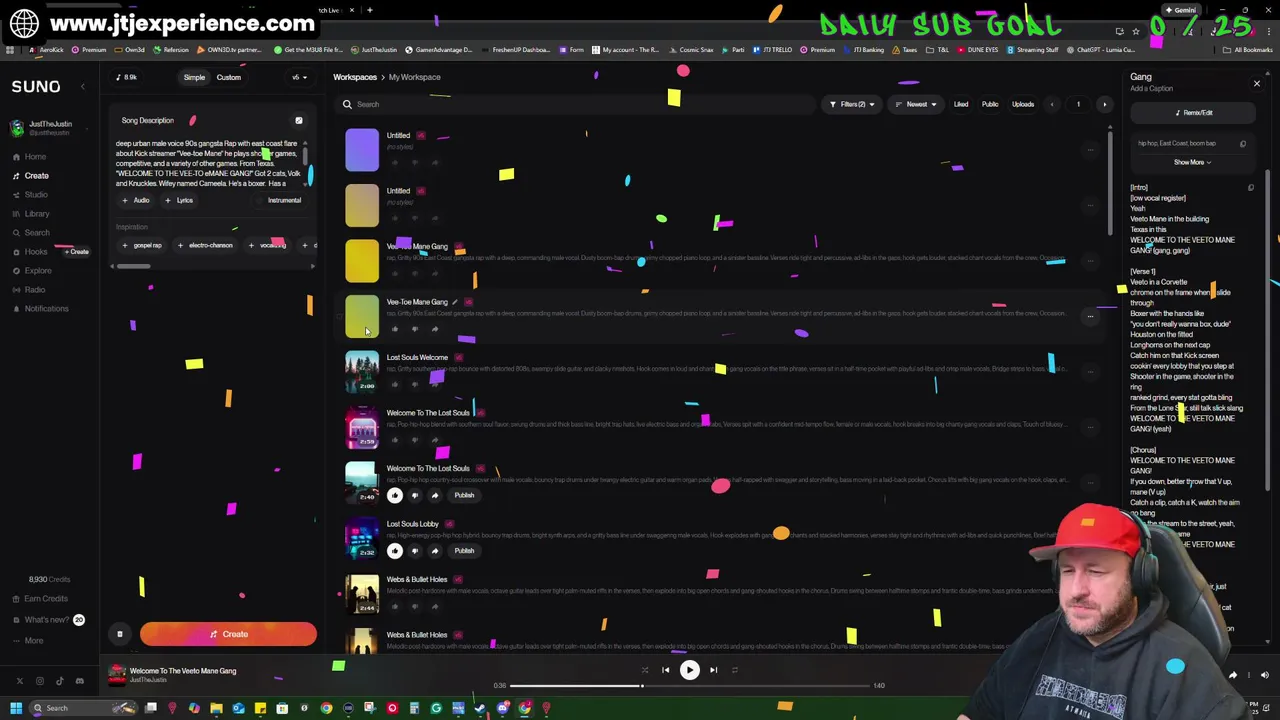The height and width of the screenshot is (720, 1280).
Task: Click the horizontal scrollbar under inspiration tags
Action: [x=133, y=267]
